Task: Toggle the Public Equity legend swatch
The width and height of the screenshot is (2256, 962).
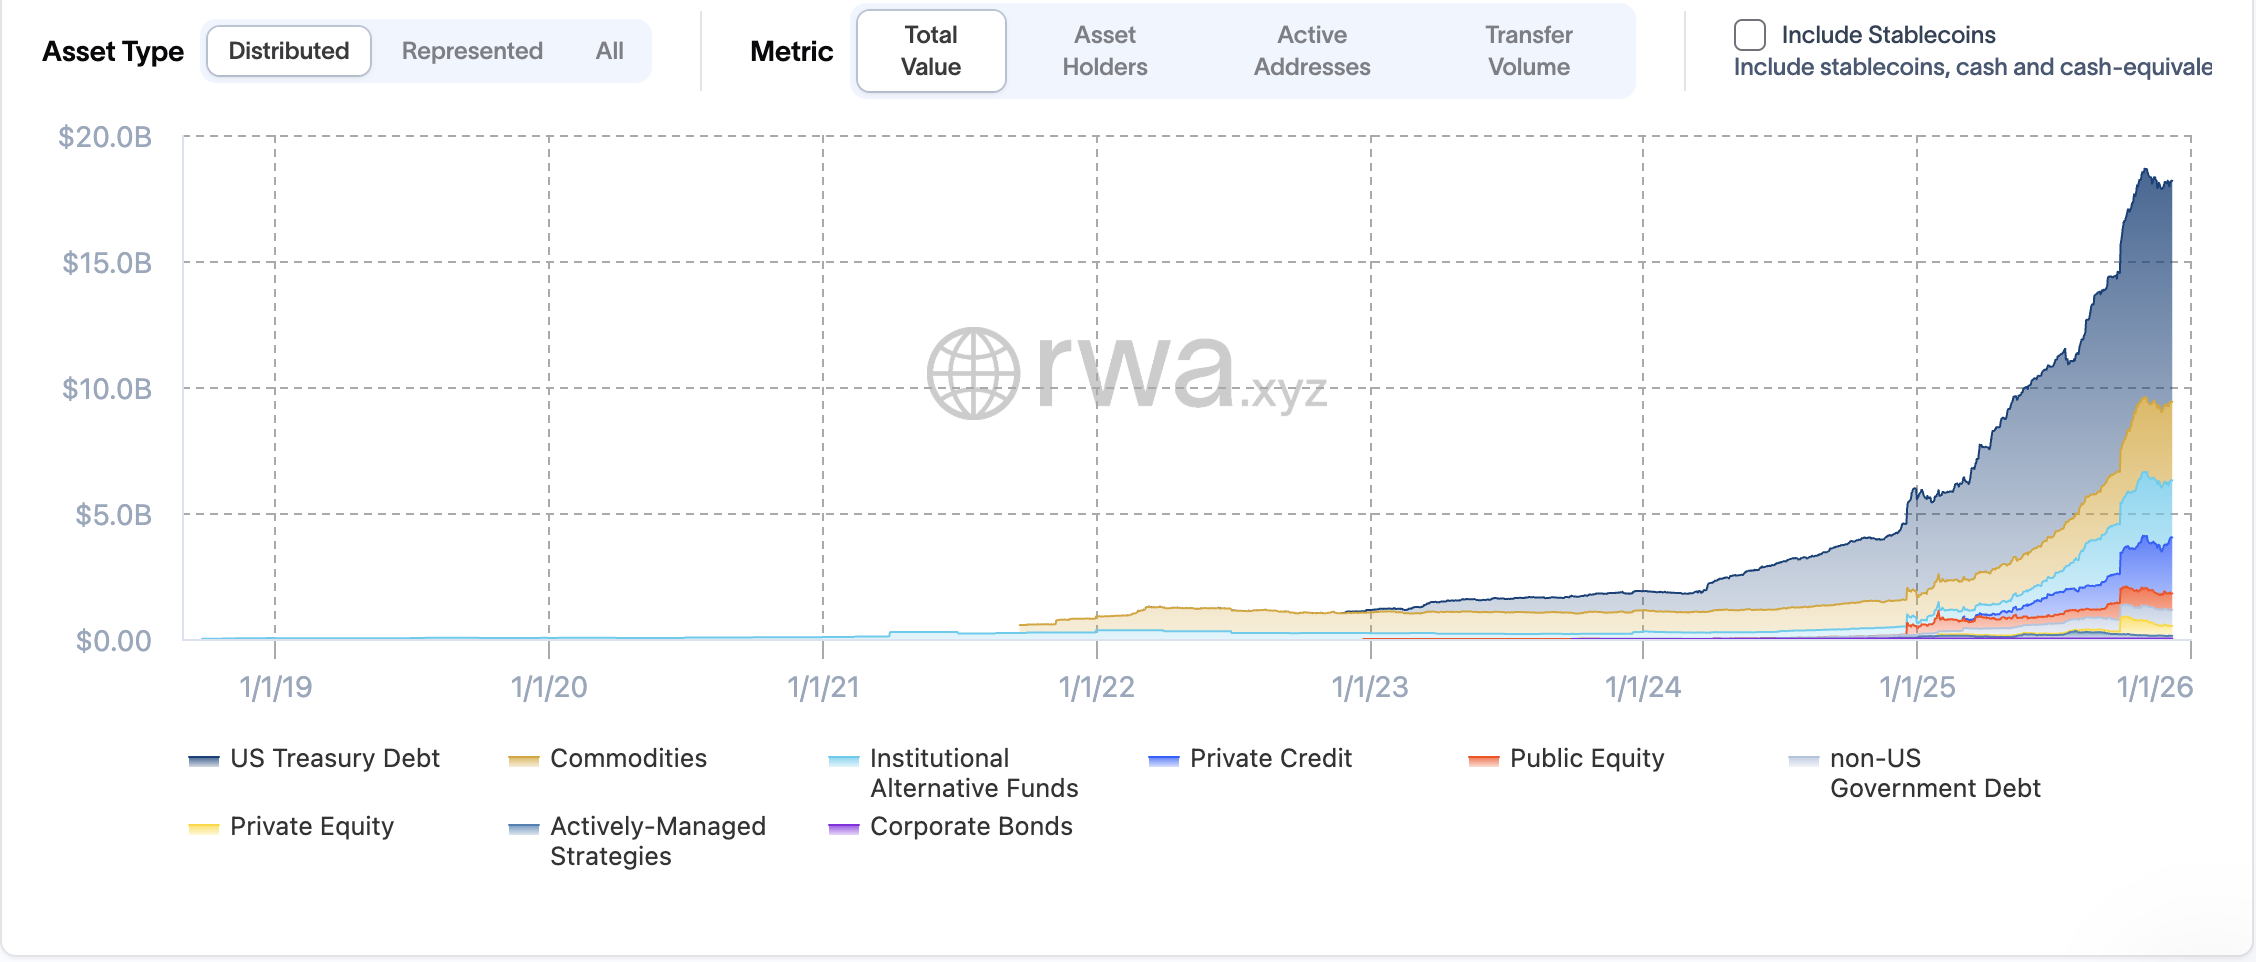Action: (1484, 761)
